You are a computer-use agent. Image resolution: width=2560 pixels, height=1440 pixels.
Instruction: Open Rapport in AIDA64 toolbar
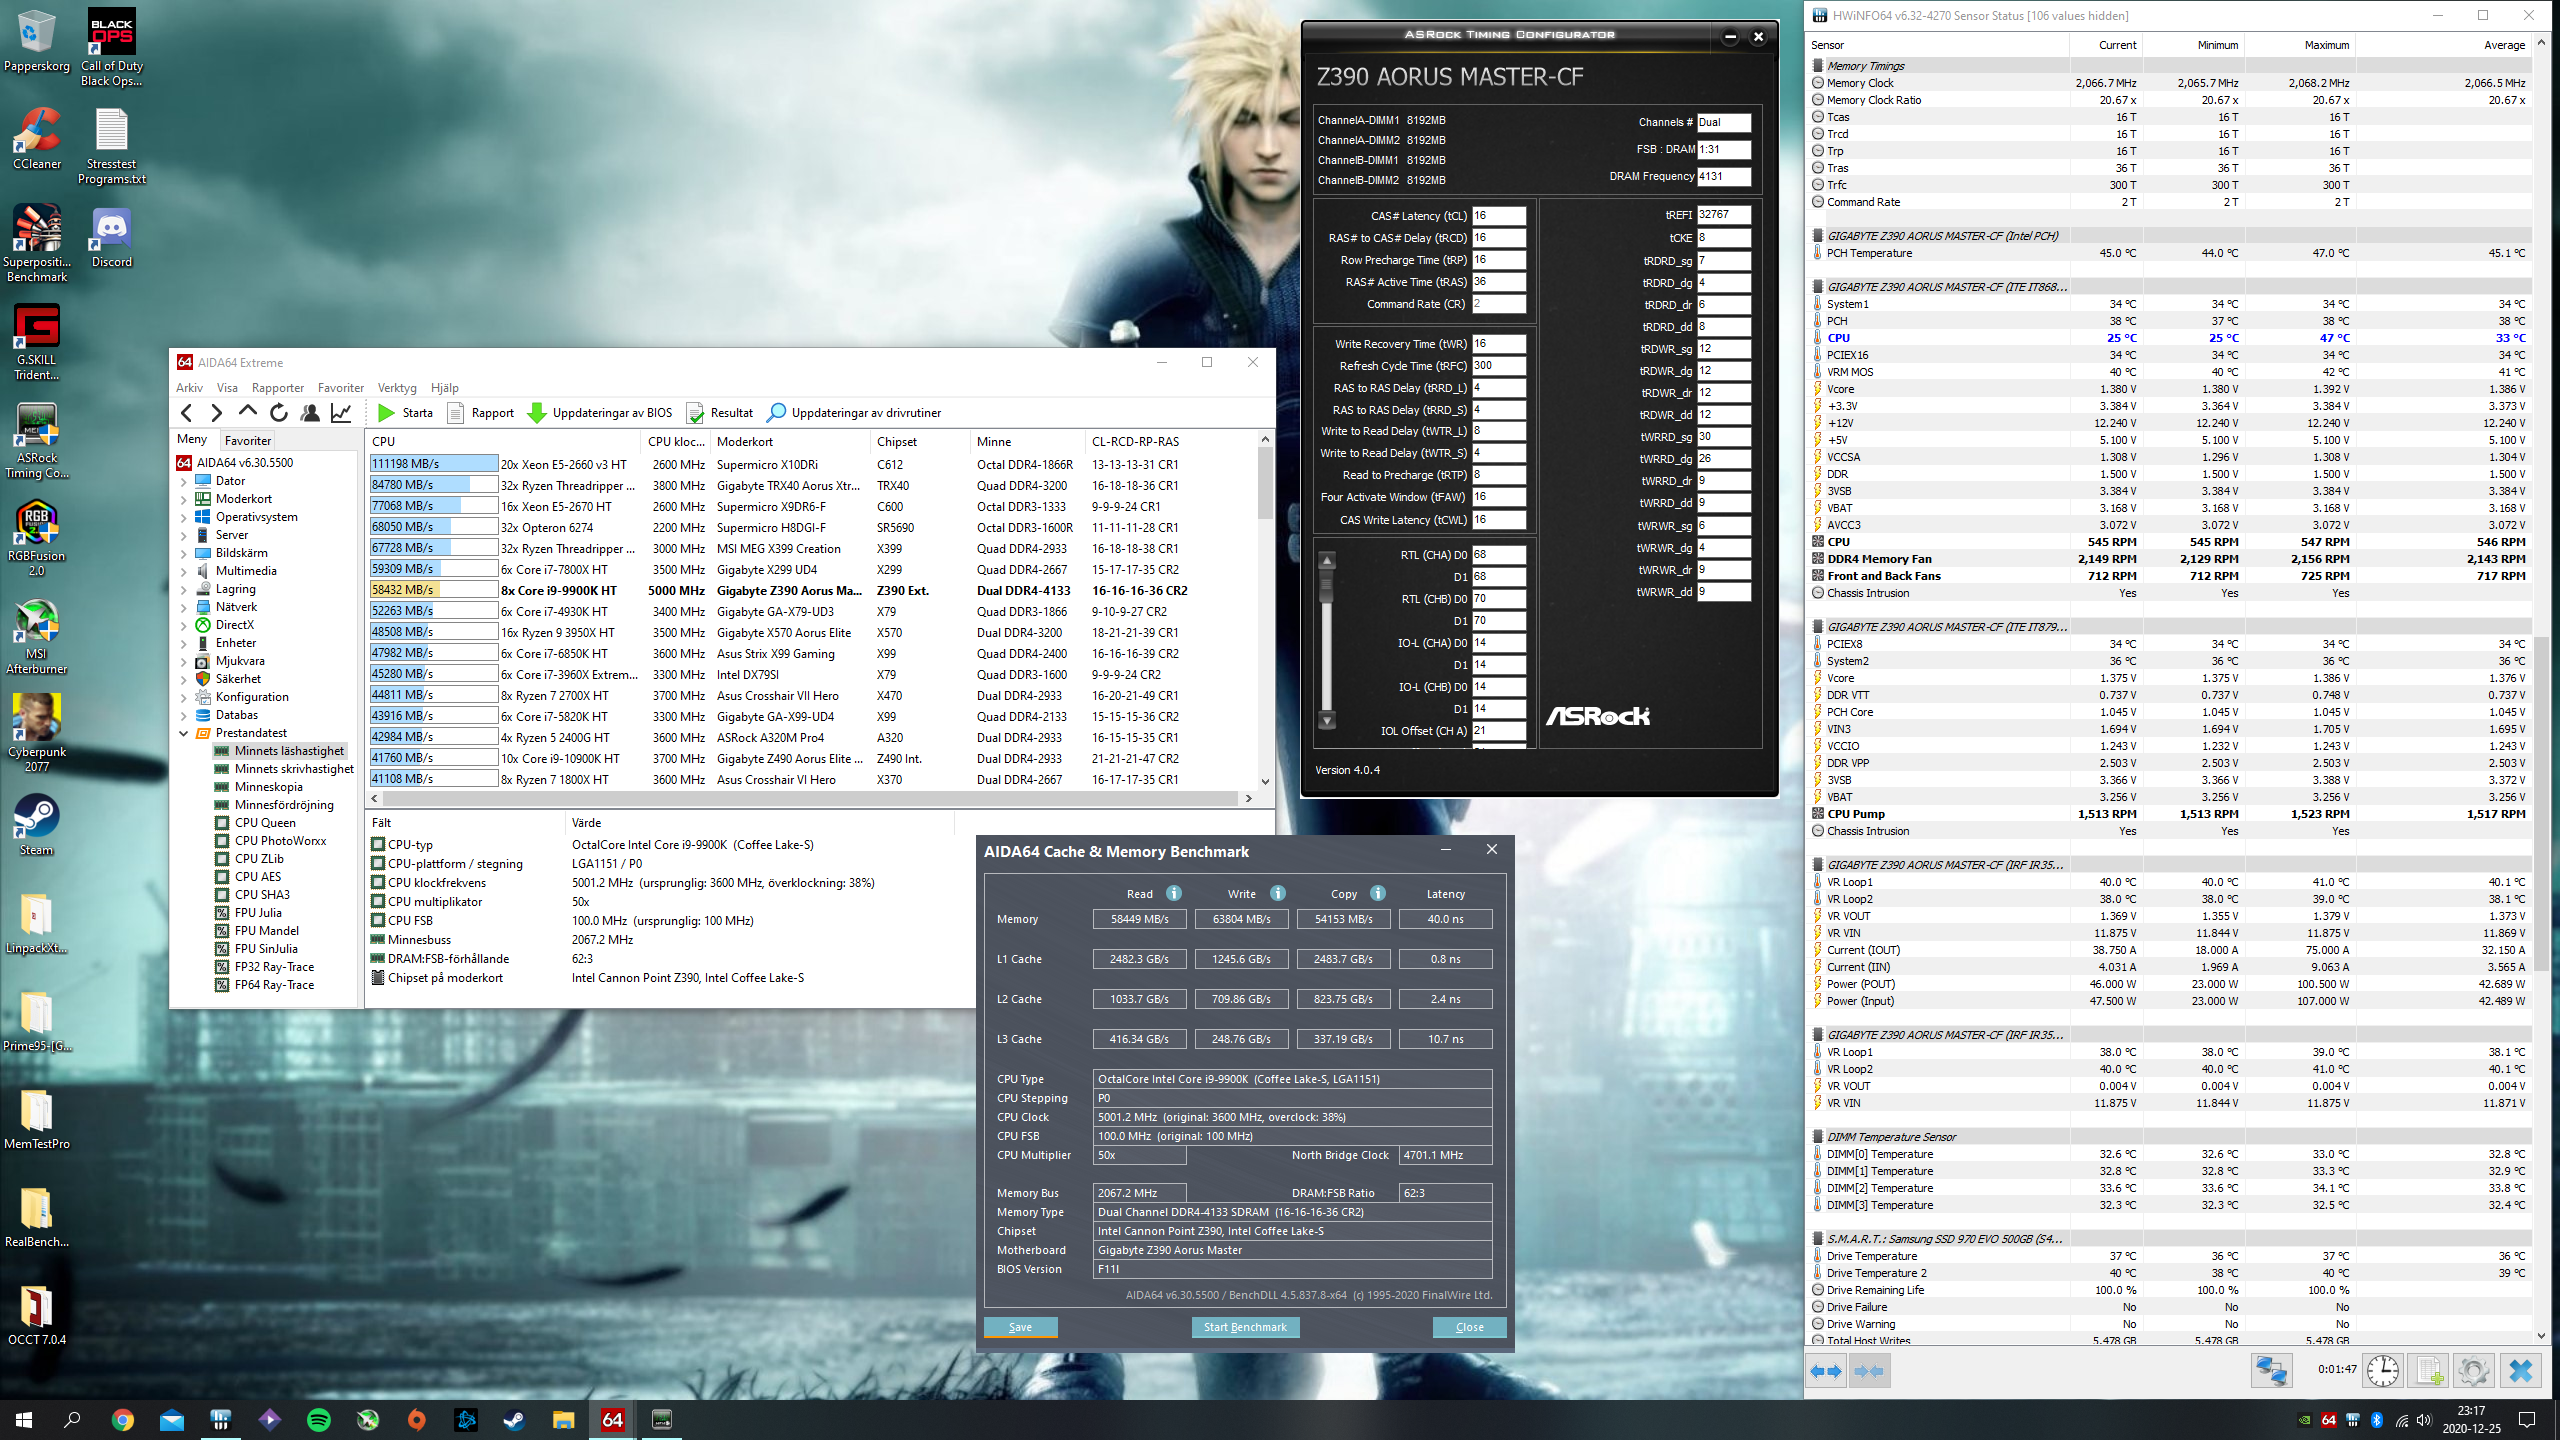(x=480, y=413)
